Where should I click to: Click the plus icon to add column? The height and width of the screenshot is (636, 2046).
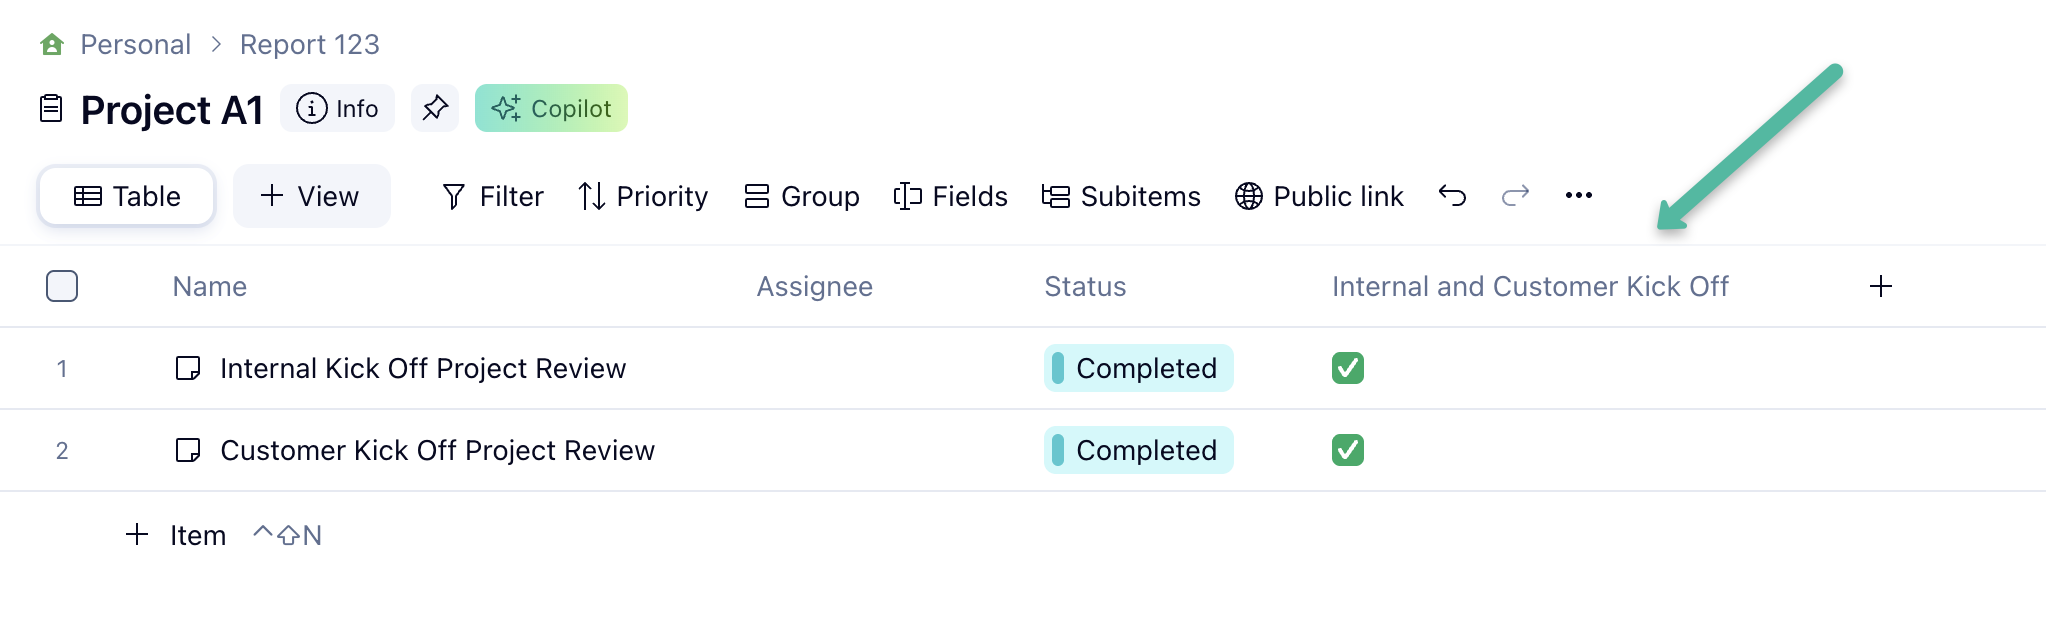point(1880,287)
